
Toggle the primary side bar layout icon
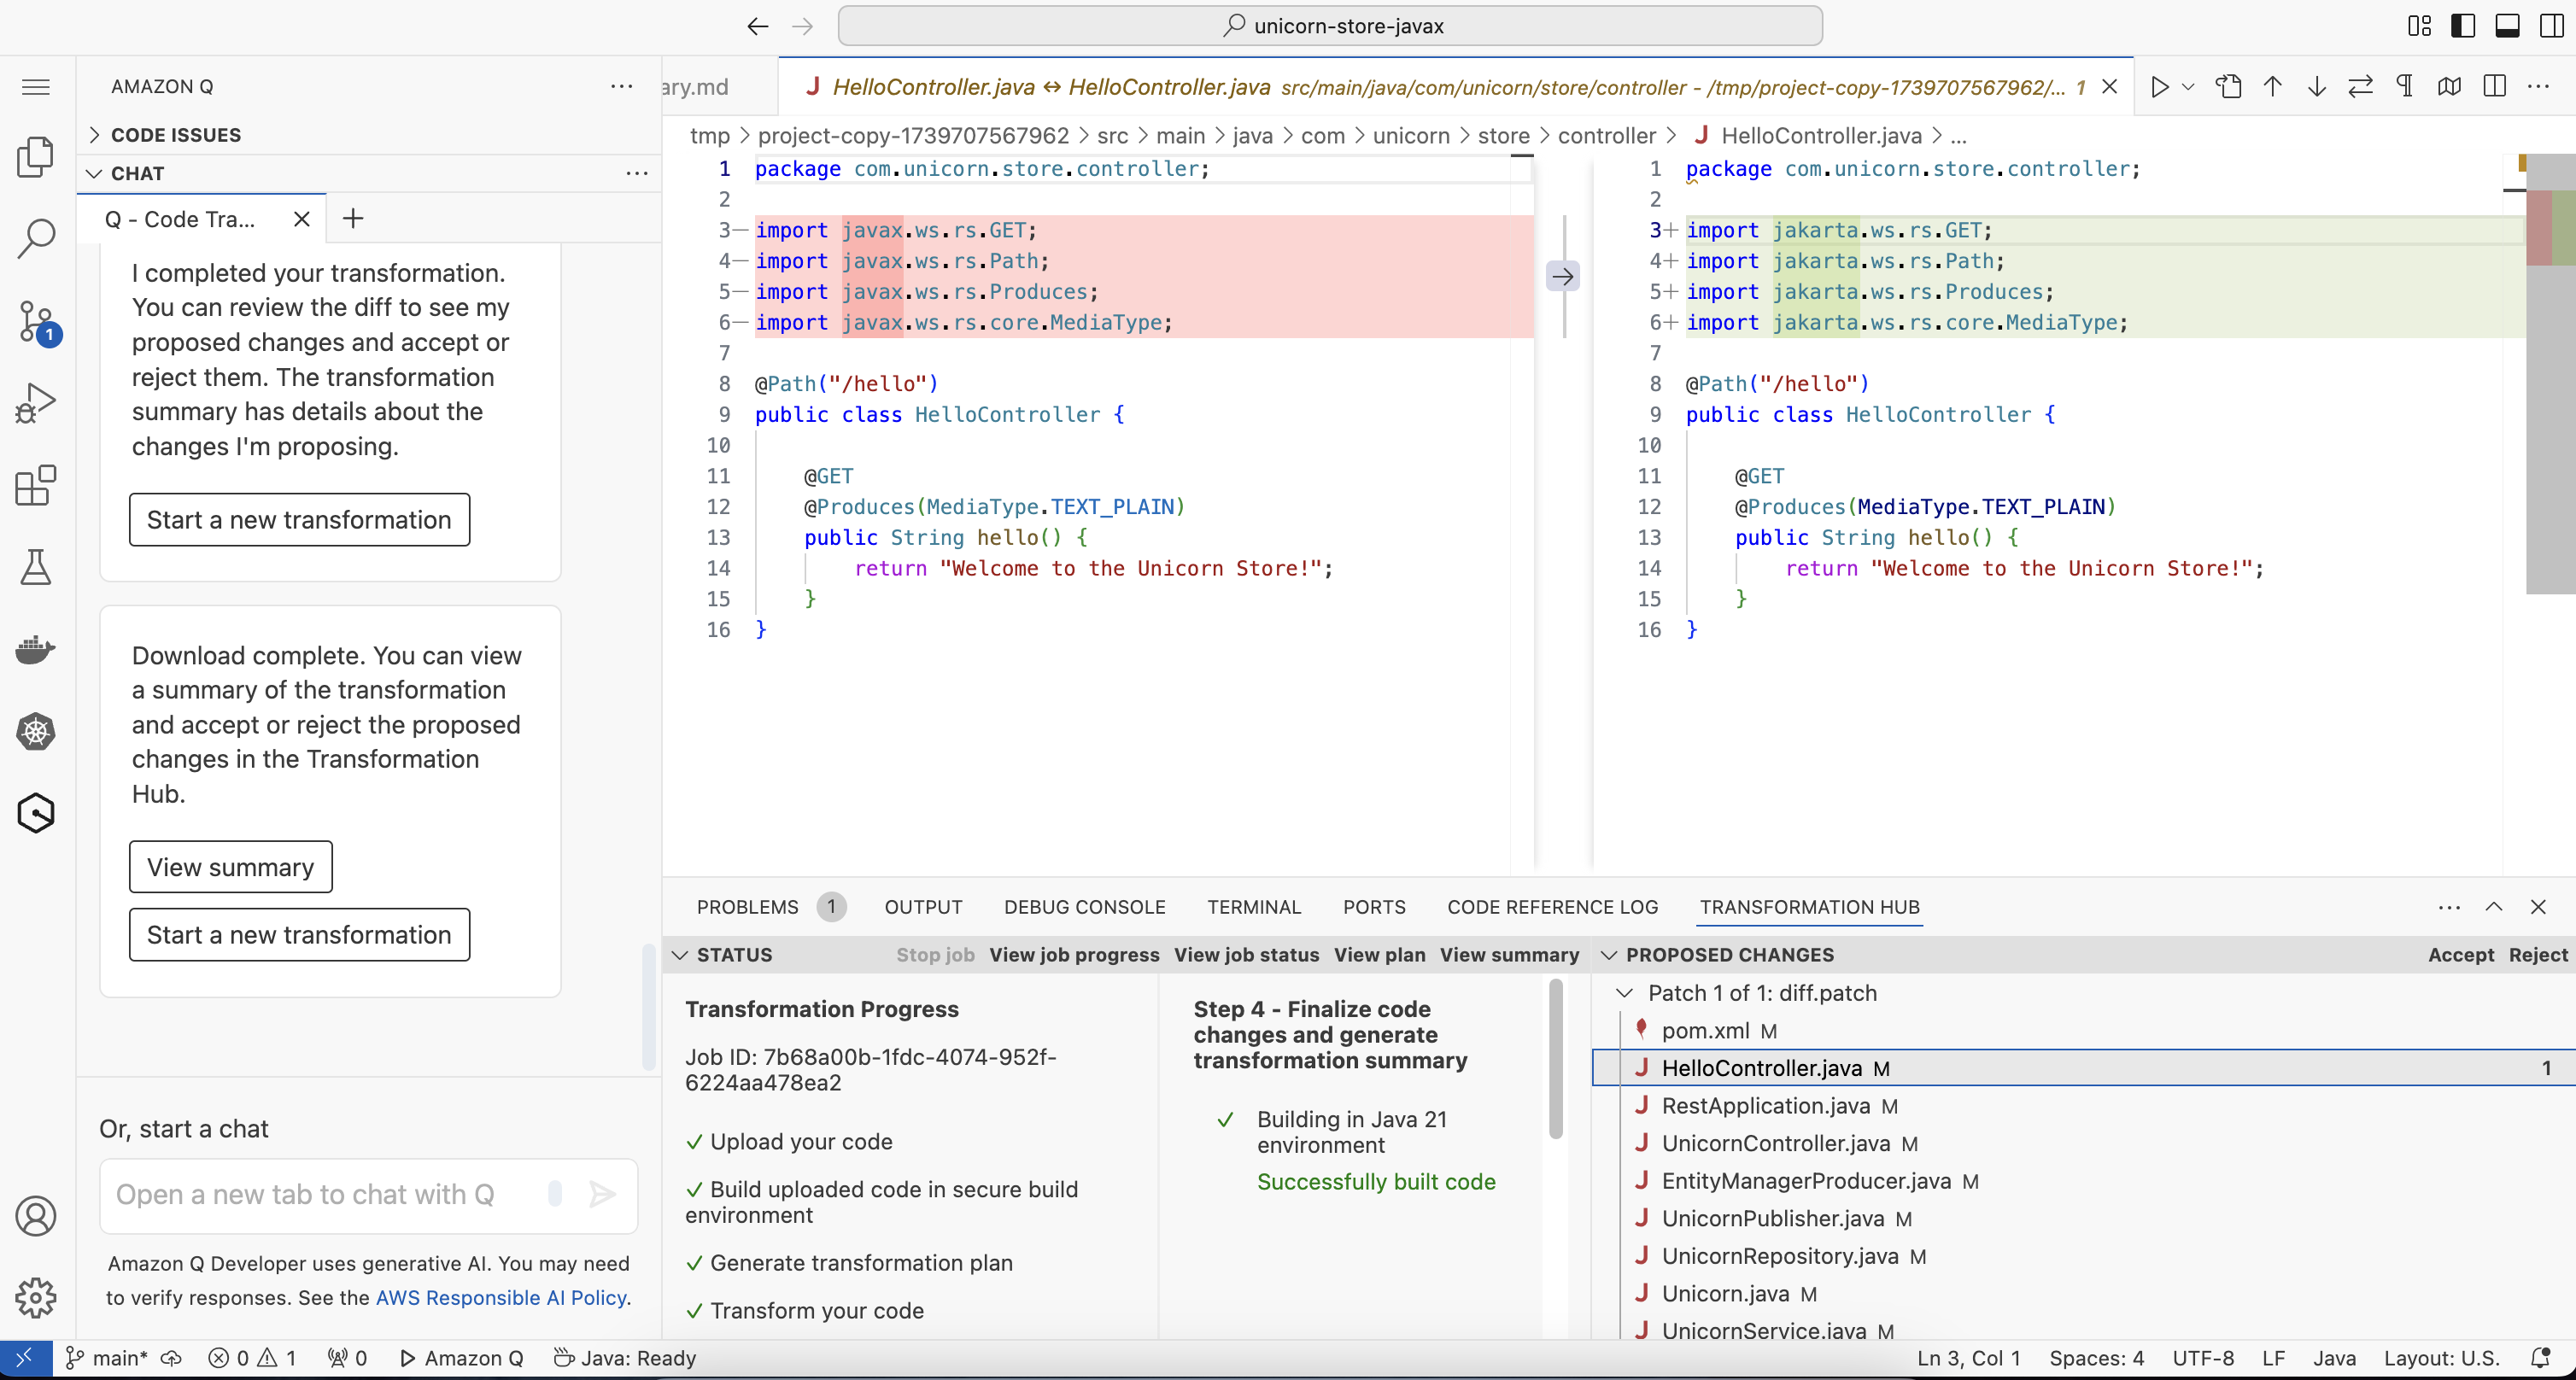tap(2463, 26)
